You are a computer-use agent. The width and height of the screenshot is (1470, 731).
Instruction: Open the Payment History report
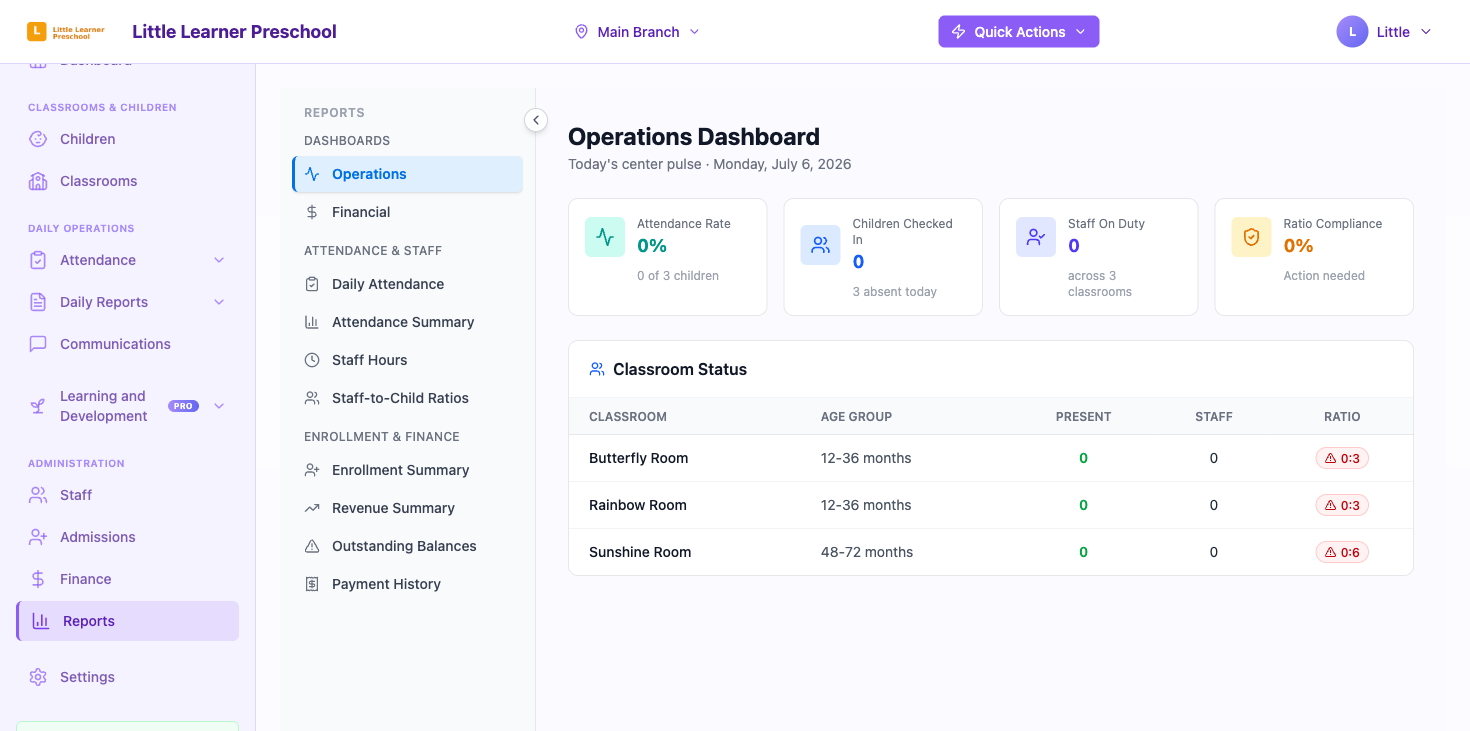408,584
